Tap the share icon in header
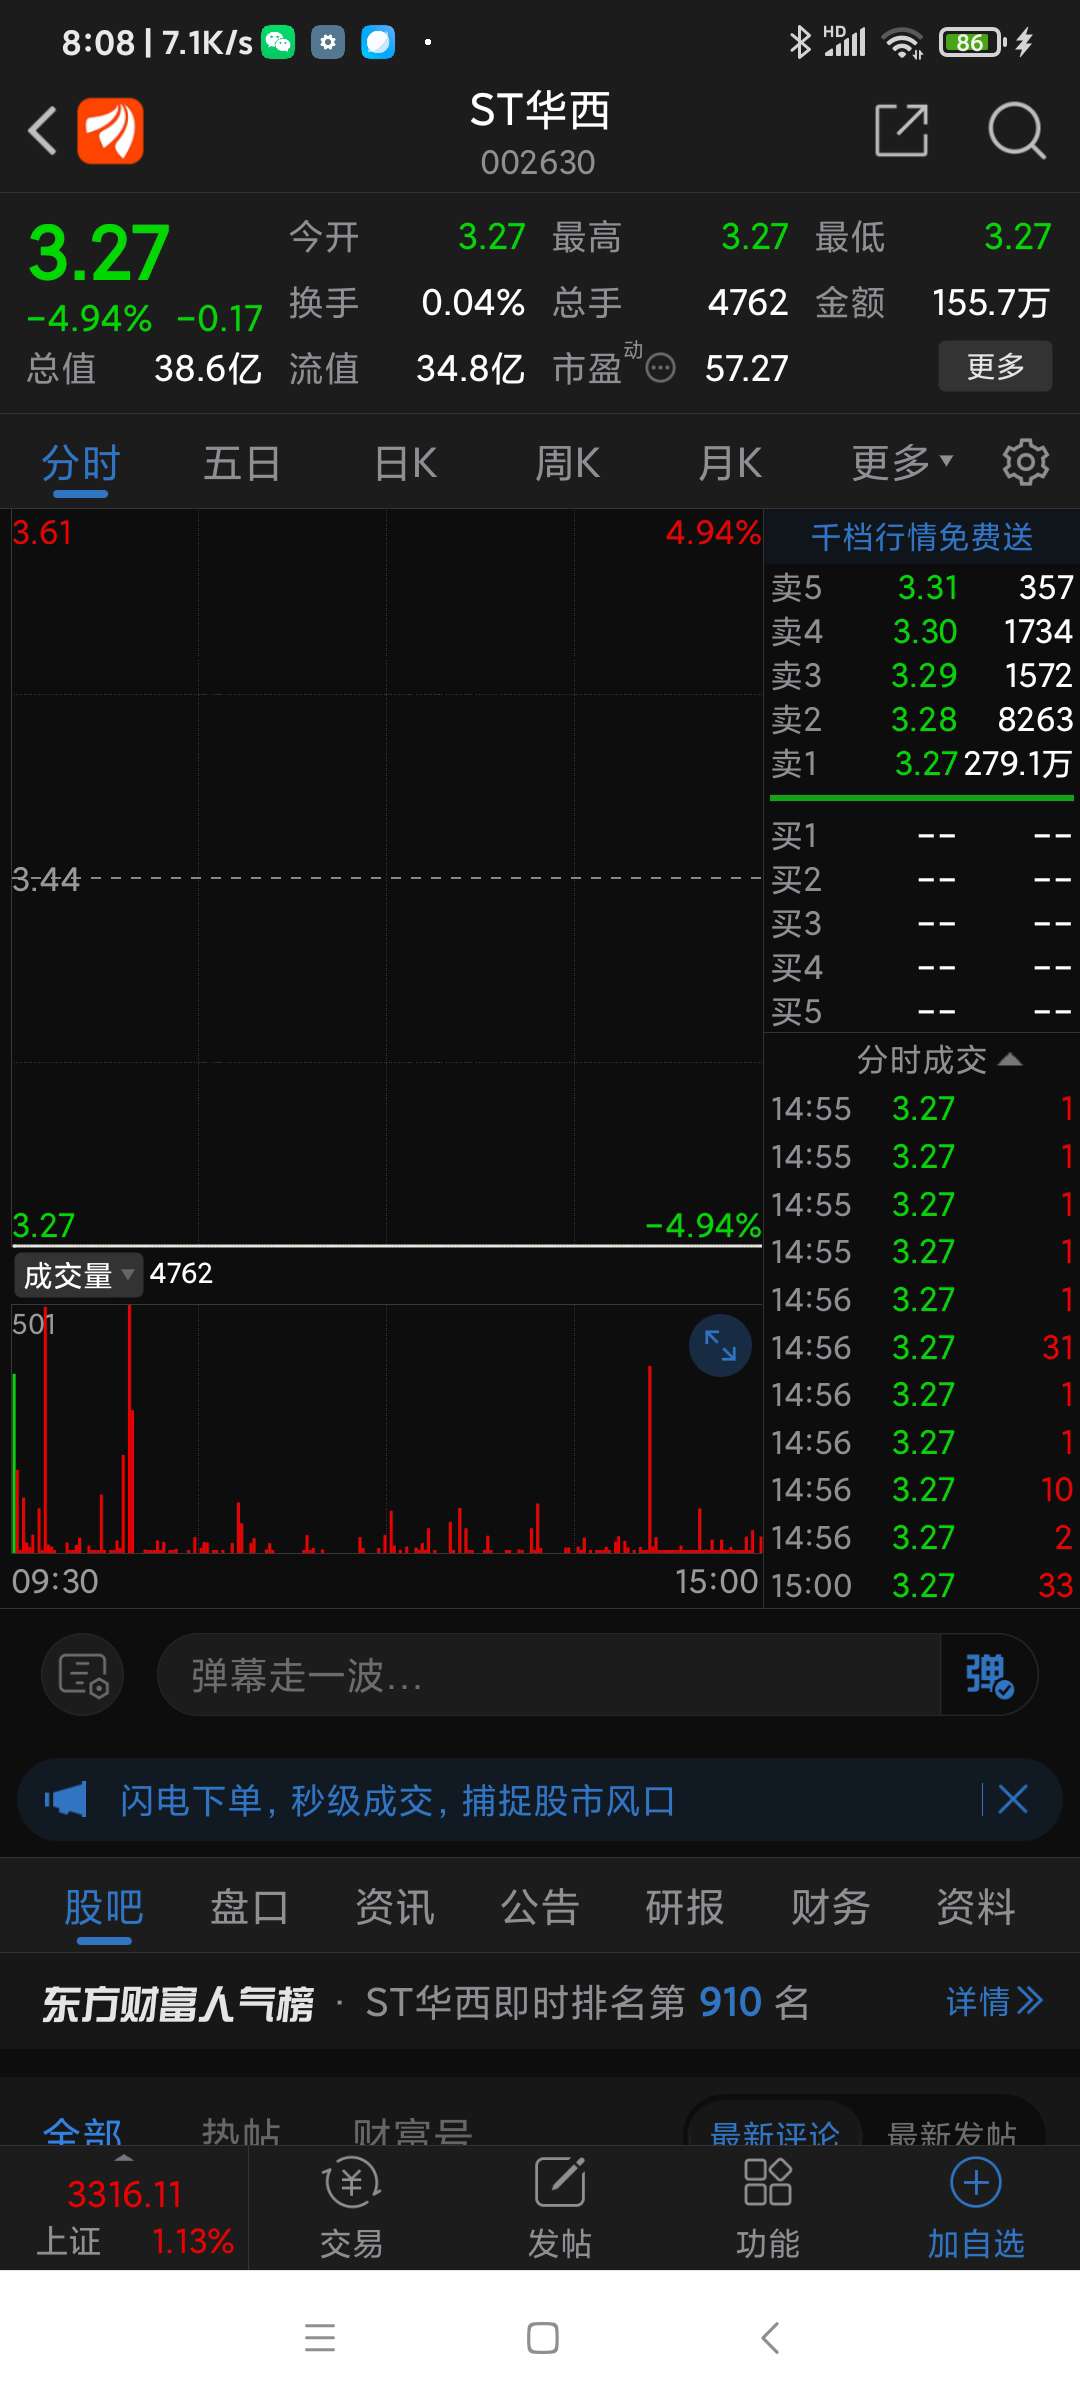Screen dimensions: 1080x2400 (x=901, y=130)
